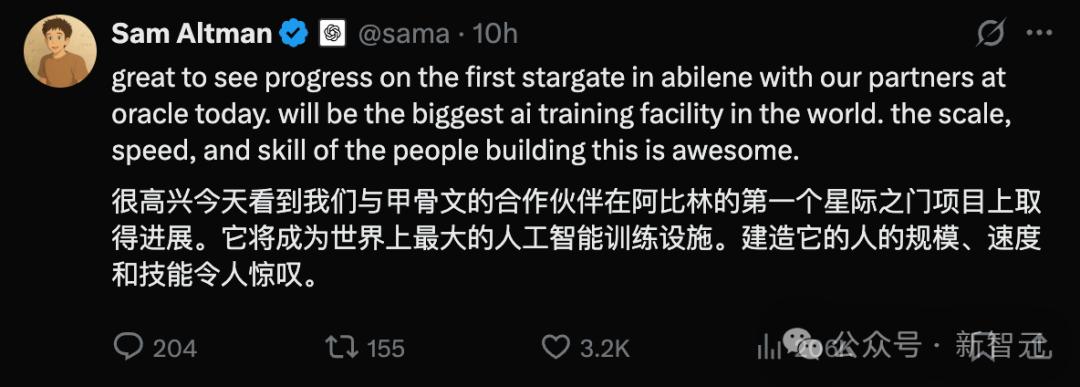The height and width of the screenshot is (387, 1080).
Task: Open the three-dot more options menu
Action: point(1038,32)
